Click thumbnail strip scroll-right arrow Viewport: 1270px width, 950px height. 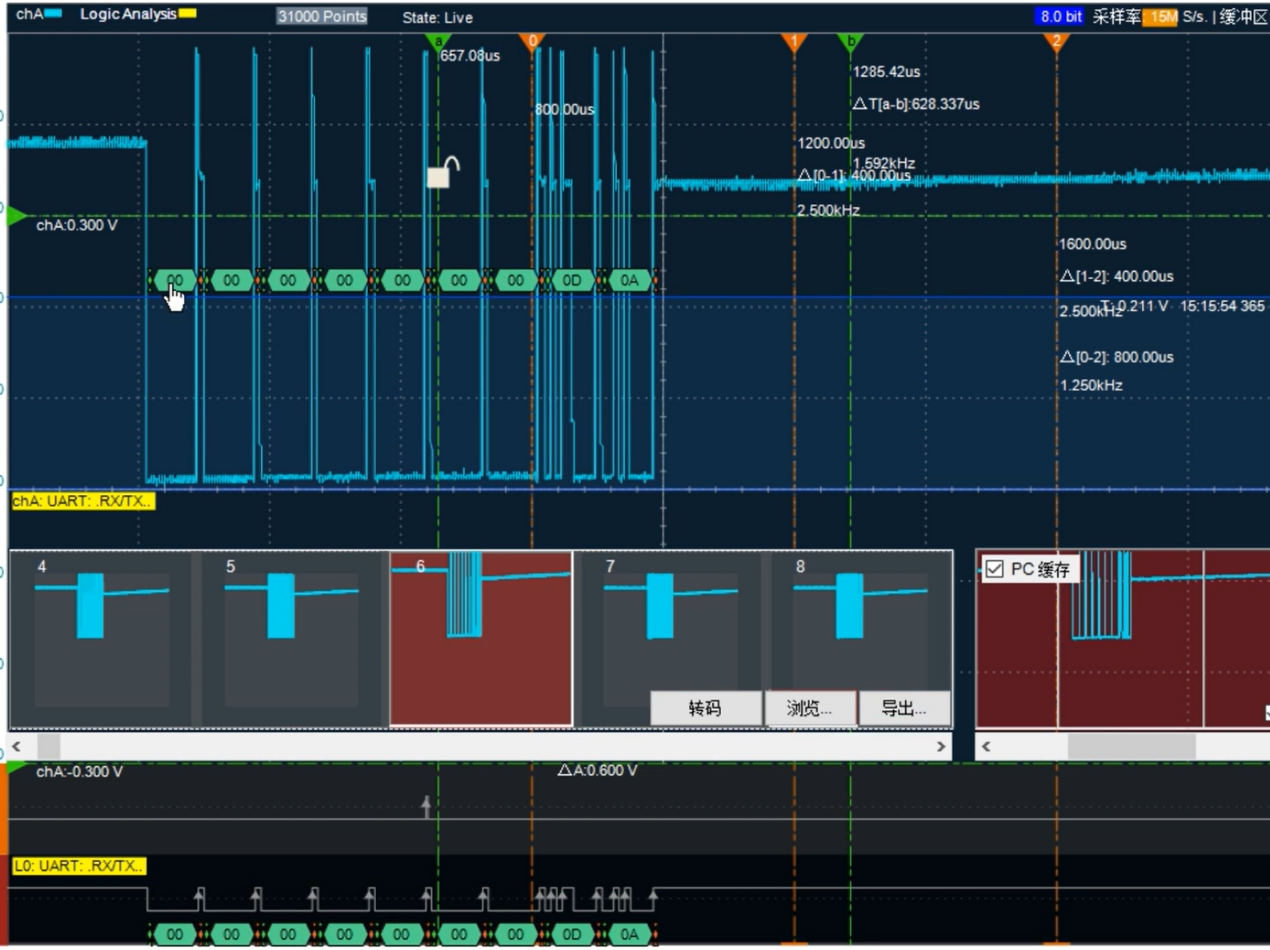click(941, 746)
